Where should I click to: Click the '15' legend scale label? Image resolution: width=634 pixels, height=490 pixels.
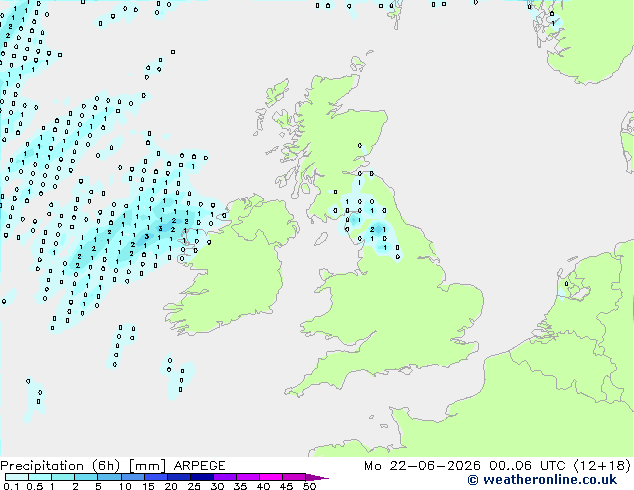[x=148, y=486]
